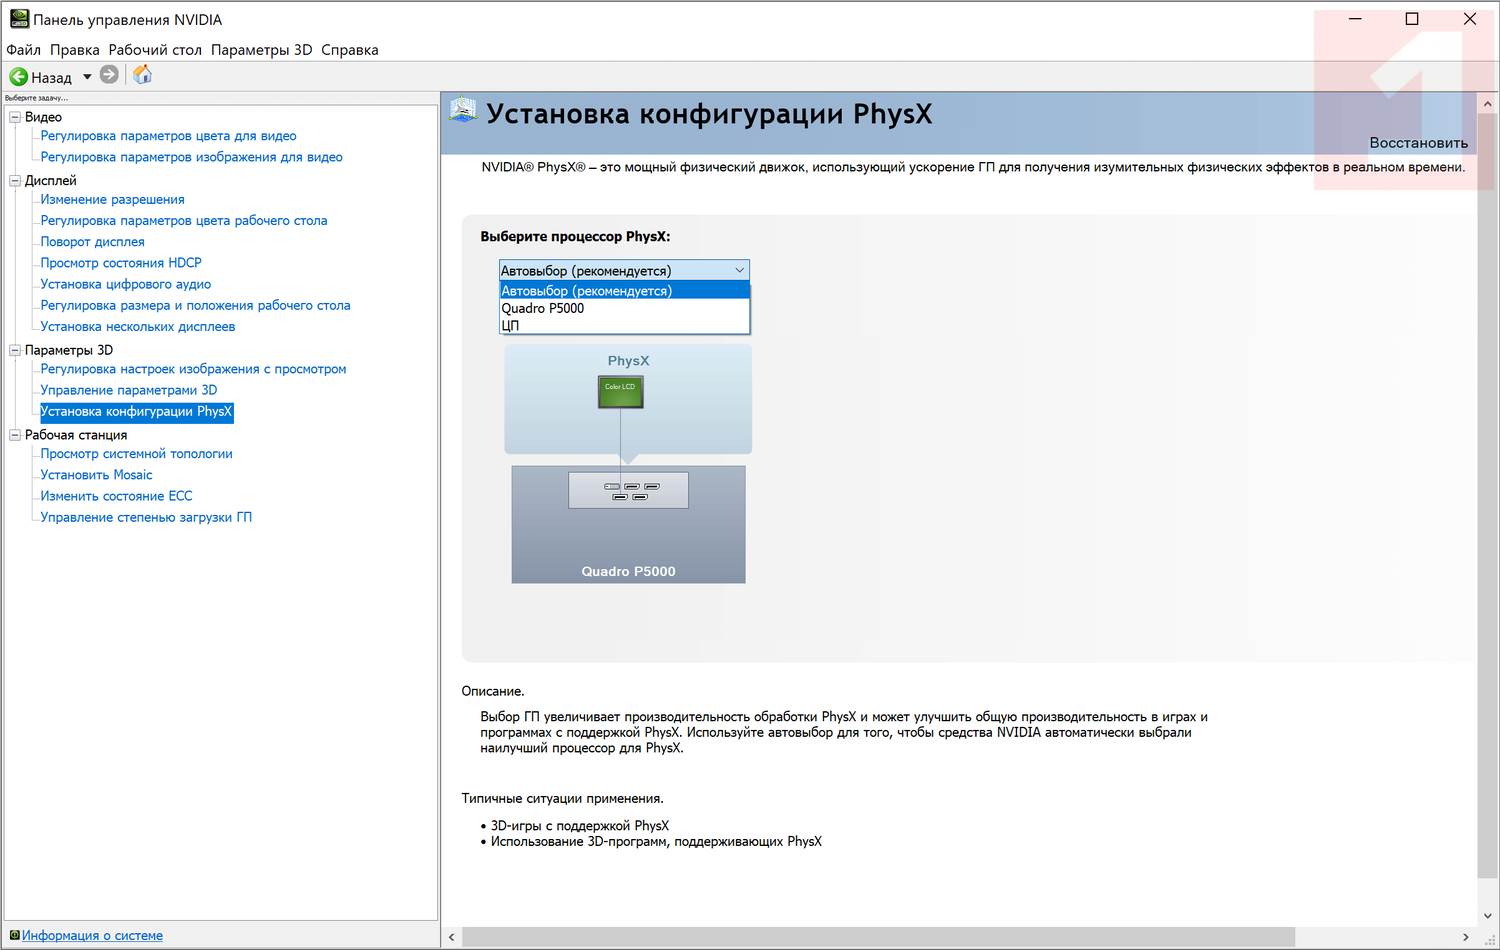
Task: Click the vertical scrollbar down arrow
Action: pos(1488,915)
